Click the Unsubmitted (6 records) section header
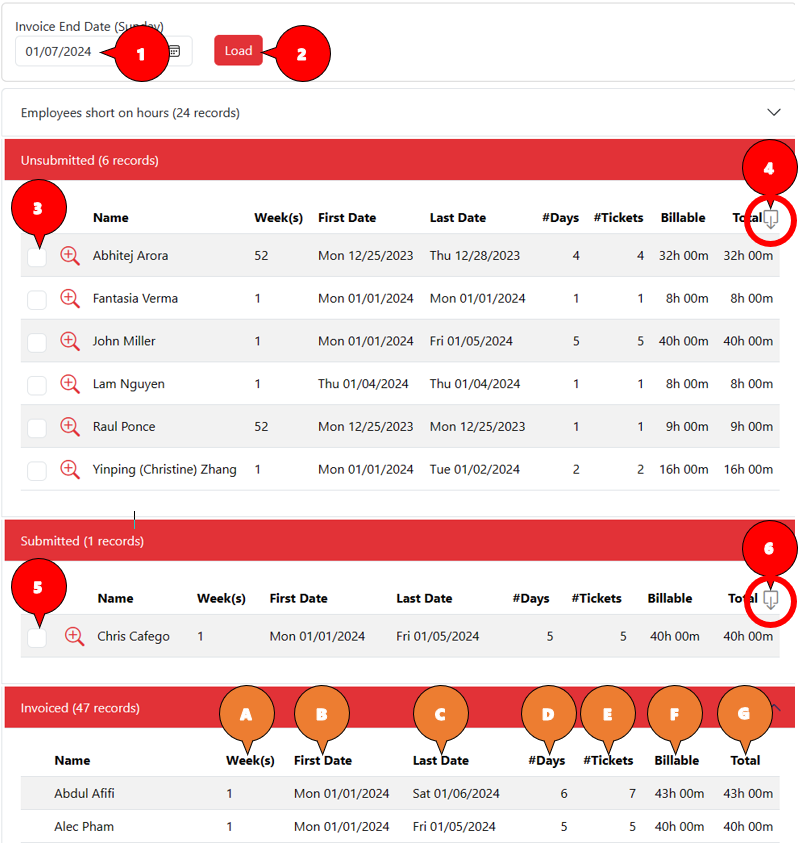802x843 pixels. 399,160
